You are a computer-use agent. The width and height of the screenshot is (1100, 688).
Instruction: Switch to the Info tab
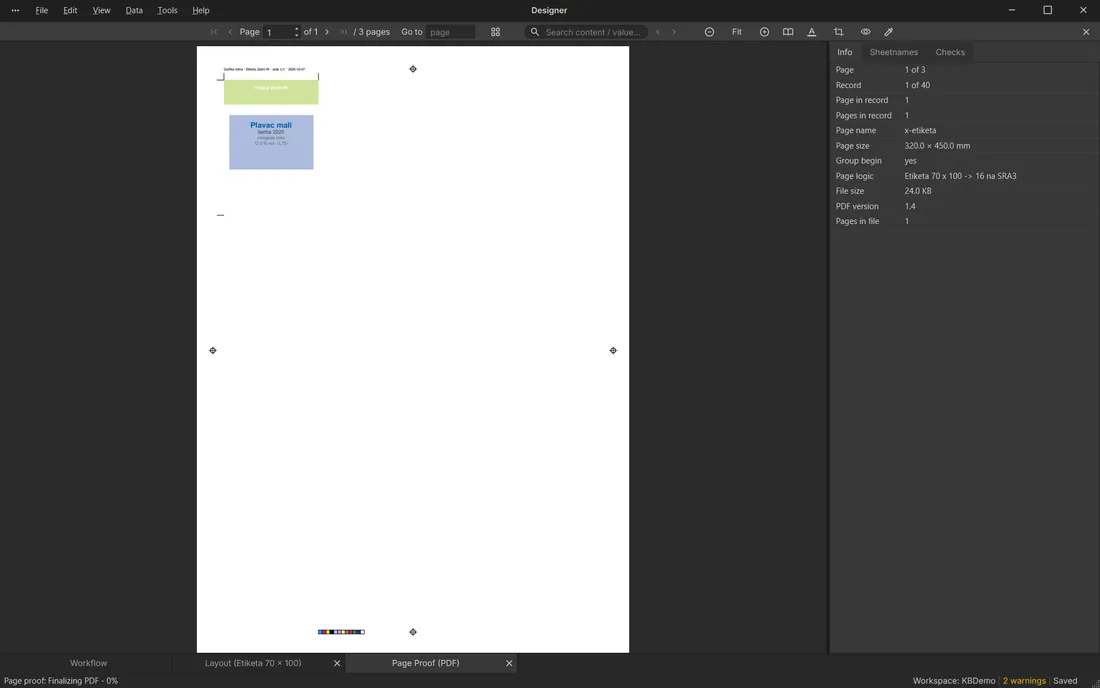pos(844,52)
